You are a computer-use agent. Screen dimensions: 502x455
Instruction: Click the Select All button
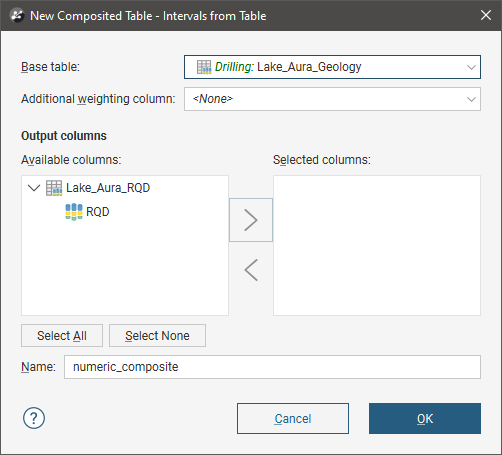(x=62, y=336)
